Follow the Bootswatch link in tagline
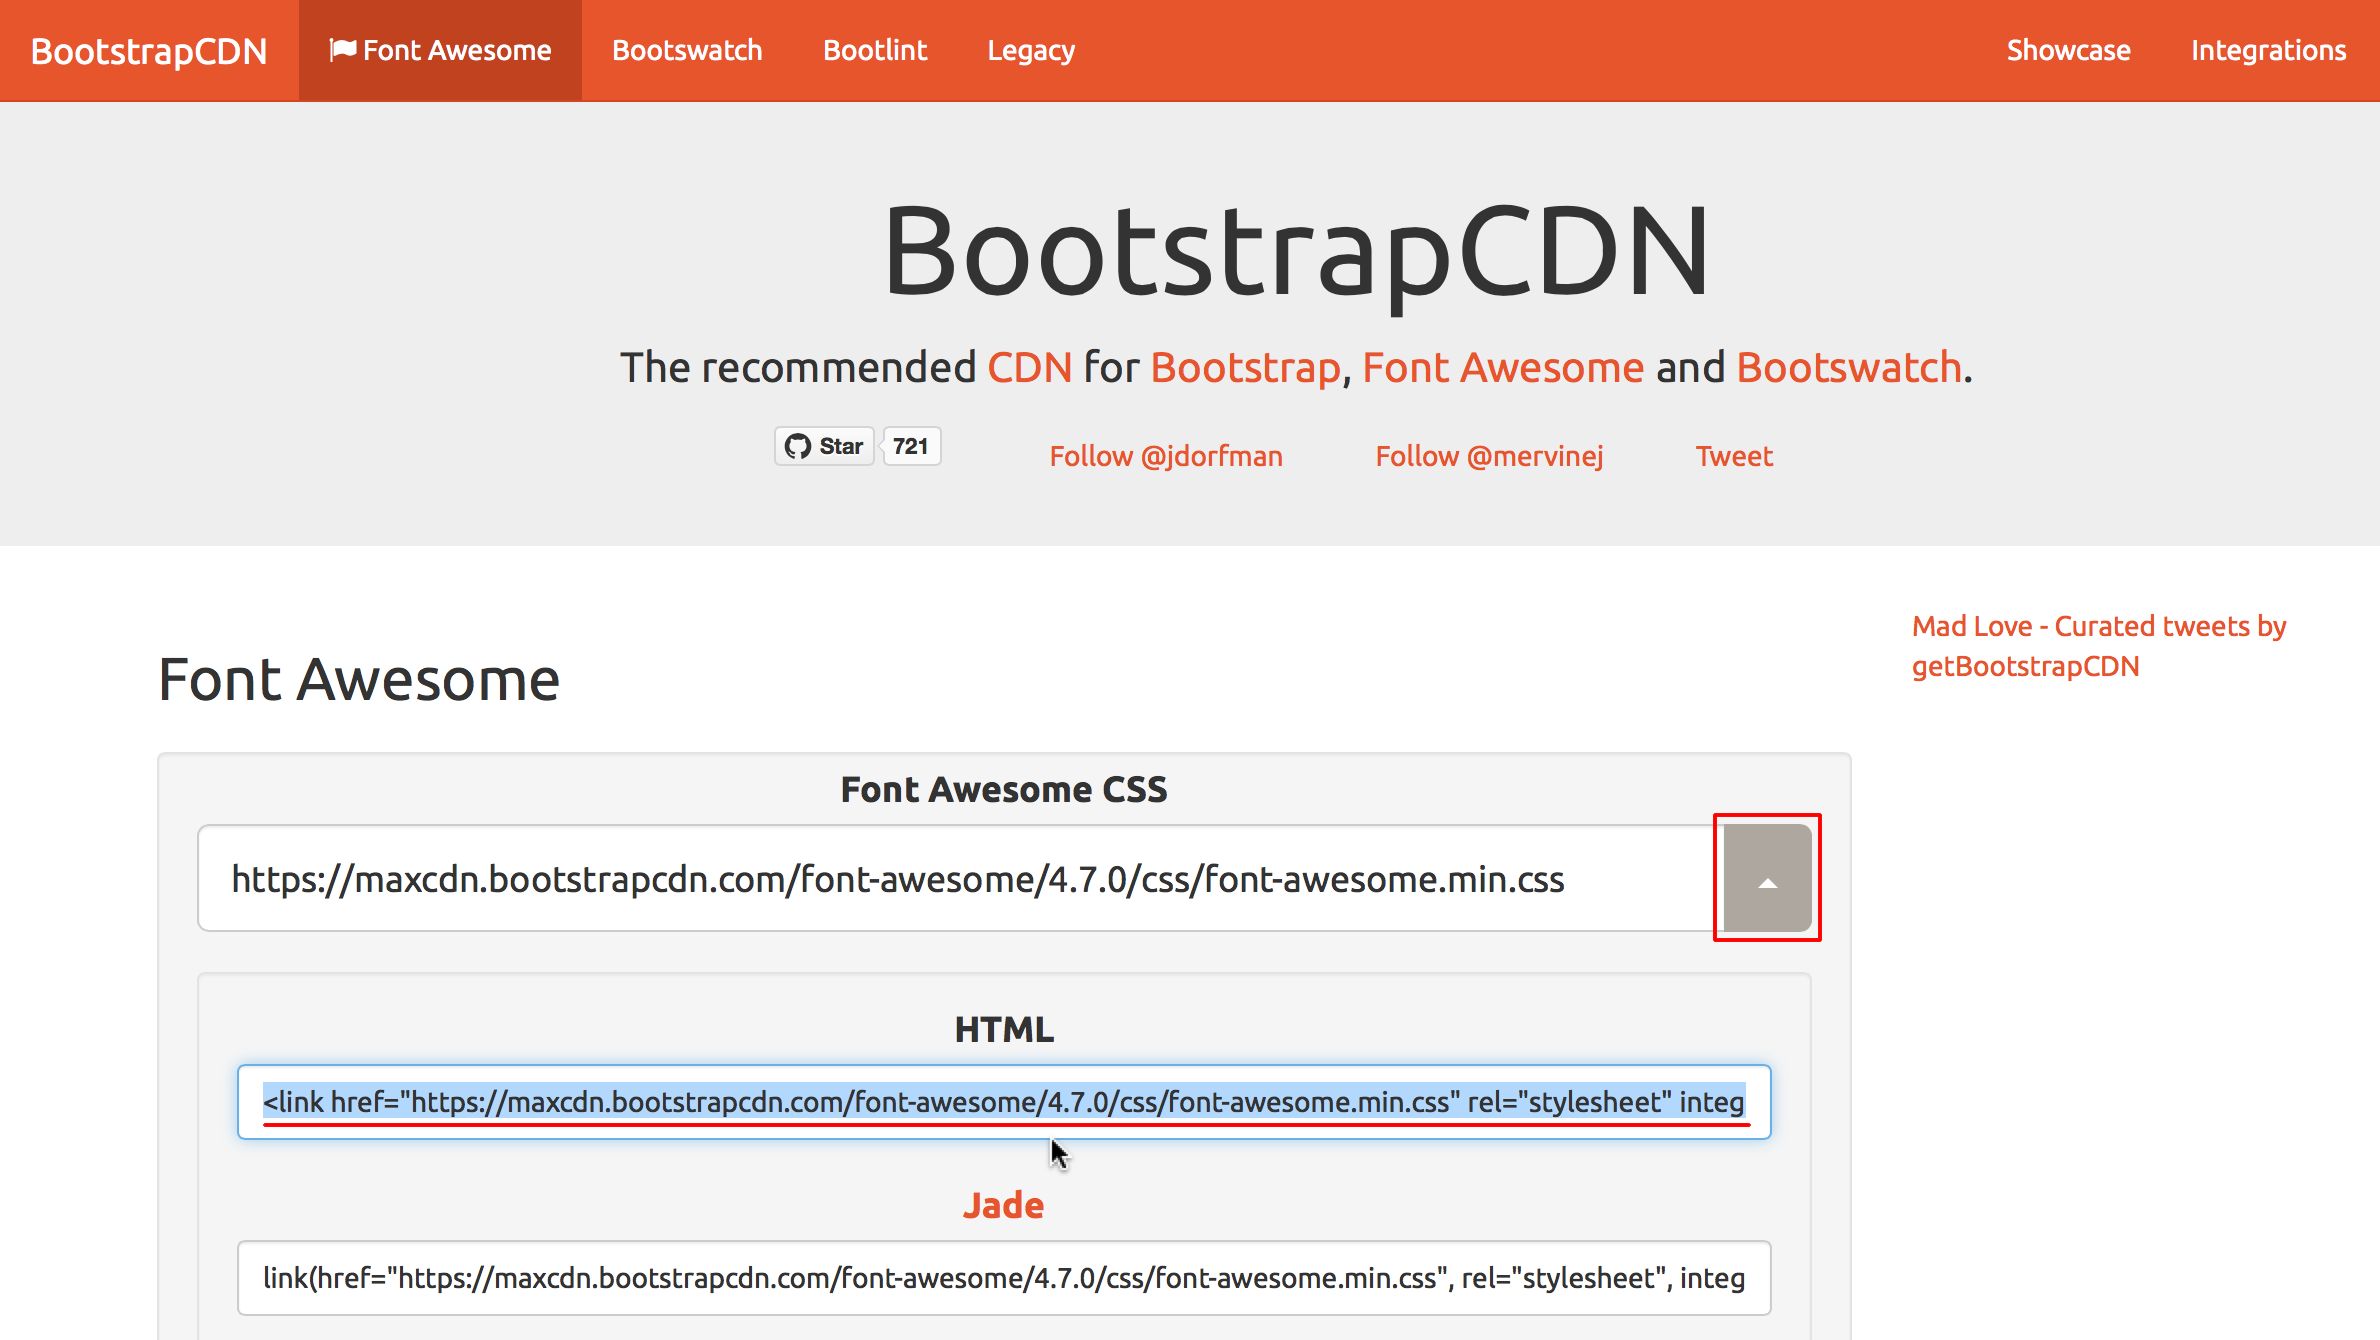 (x=1849, y=367)
